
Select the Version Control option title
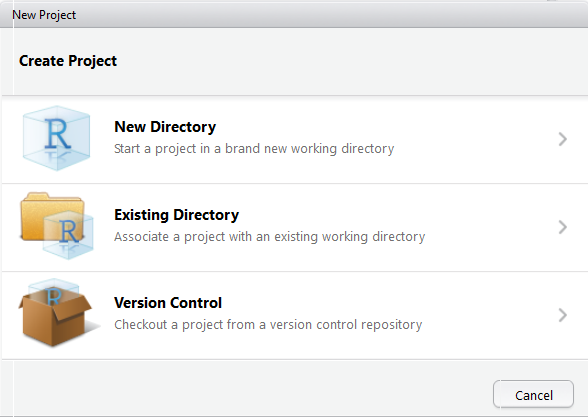[168, 303]
